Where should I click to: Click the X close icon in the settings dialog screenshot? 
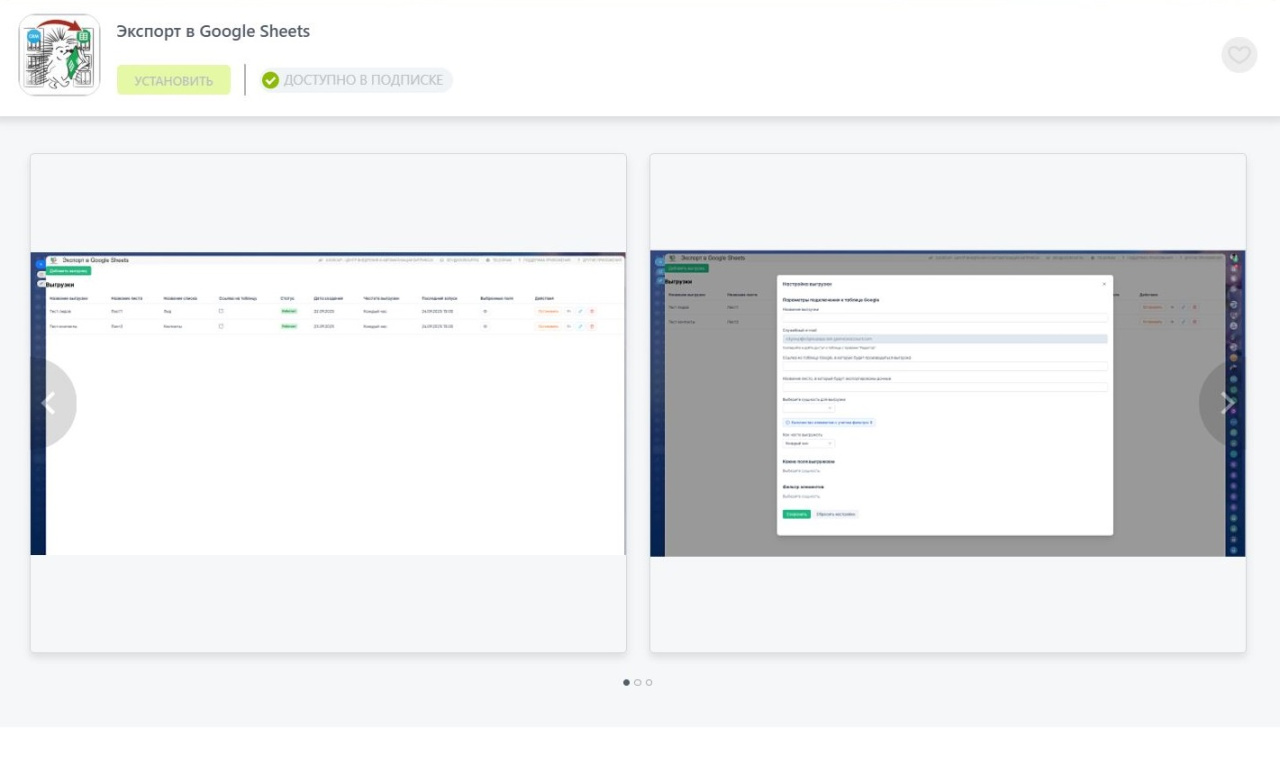pos(1104,284)
